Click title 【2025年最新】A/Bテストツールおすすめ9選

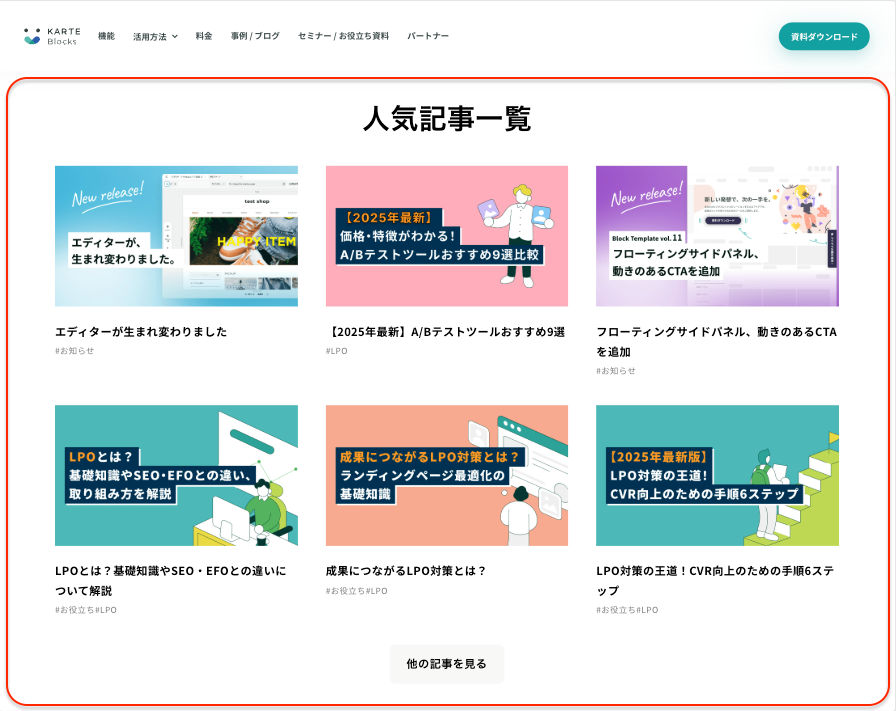[x=446, y=331]
